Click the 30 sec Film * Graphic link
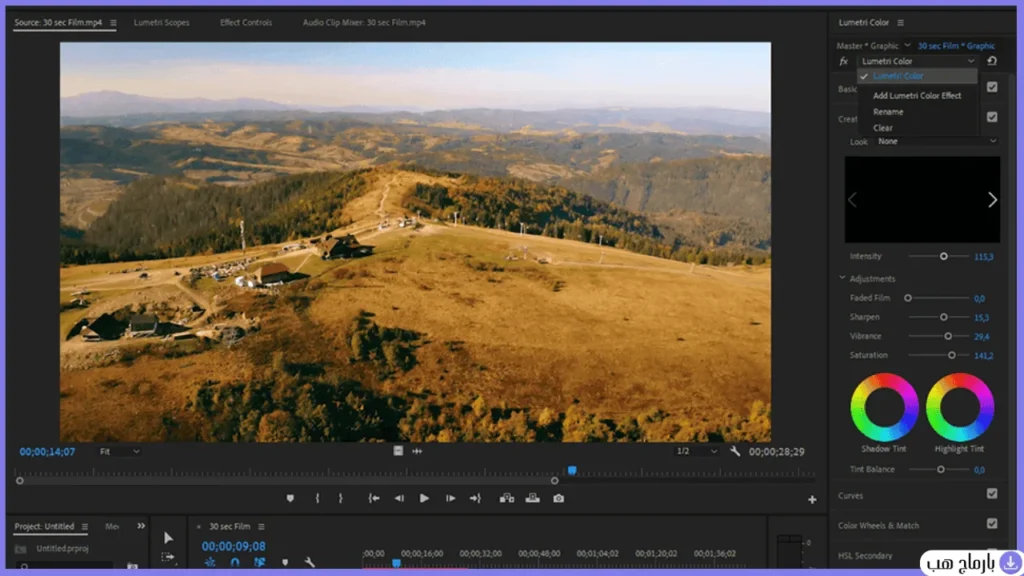 [x=956, y=46]
